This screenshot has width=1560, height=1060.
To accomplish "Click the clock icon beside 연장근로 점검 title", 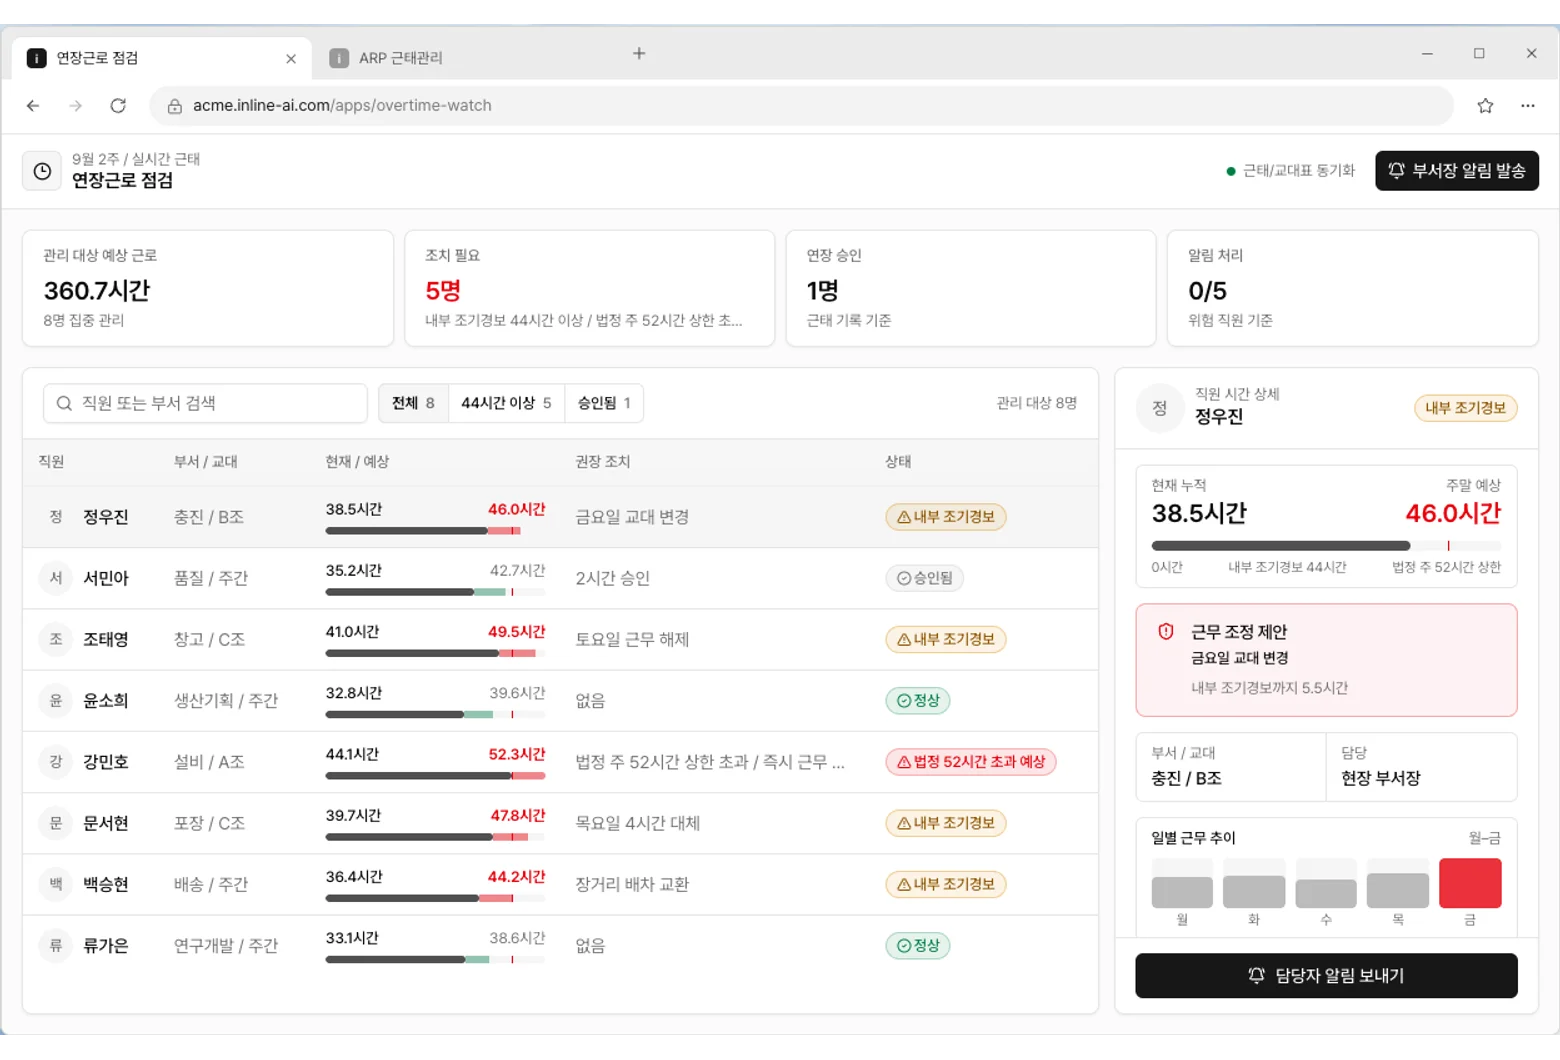I will tap(42, 171).
